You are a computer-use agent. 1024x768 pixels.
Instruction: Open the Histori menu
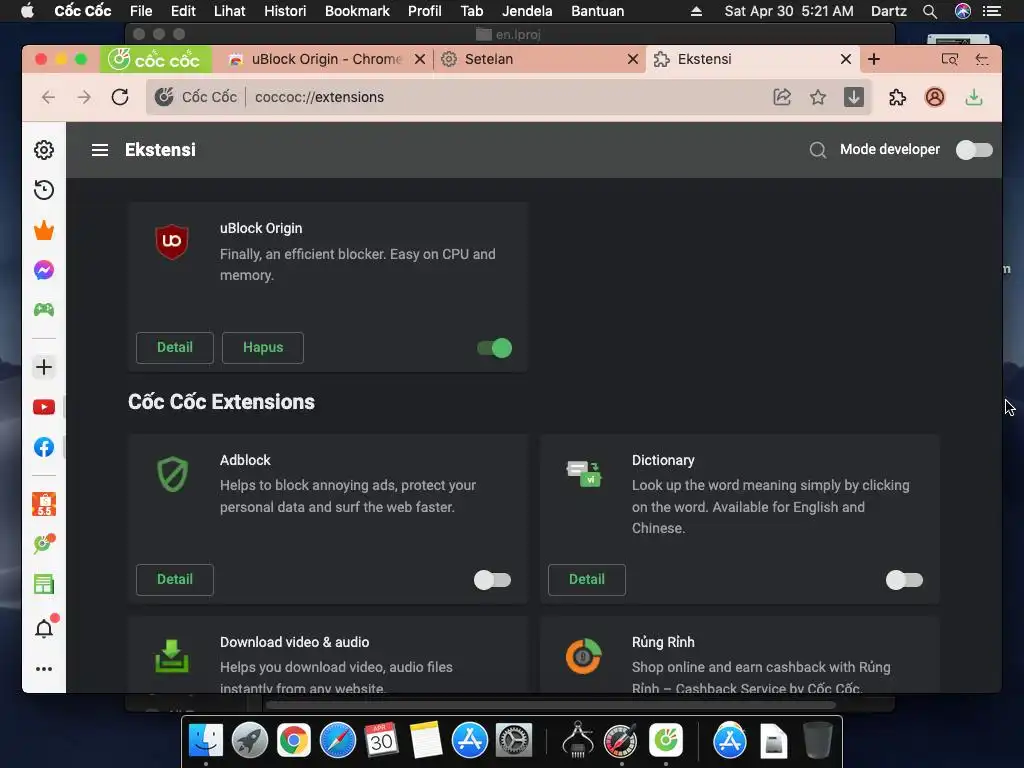(x=285, y=11)
